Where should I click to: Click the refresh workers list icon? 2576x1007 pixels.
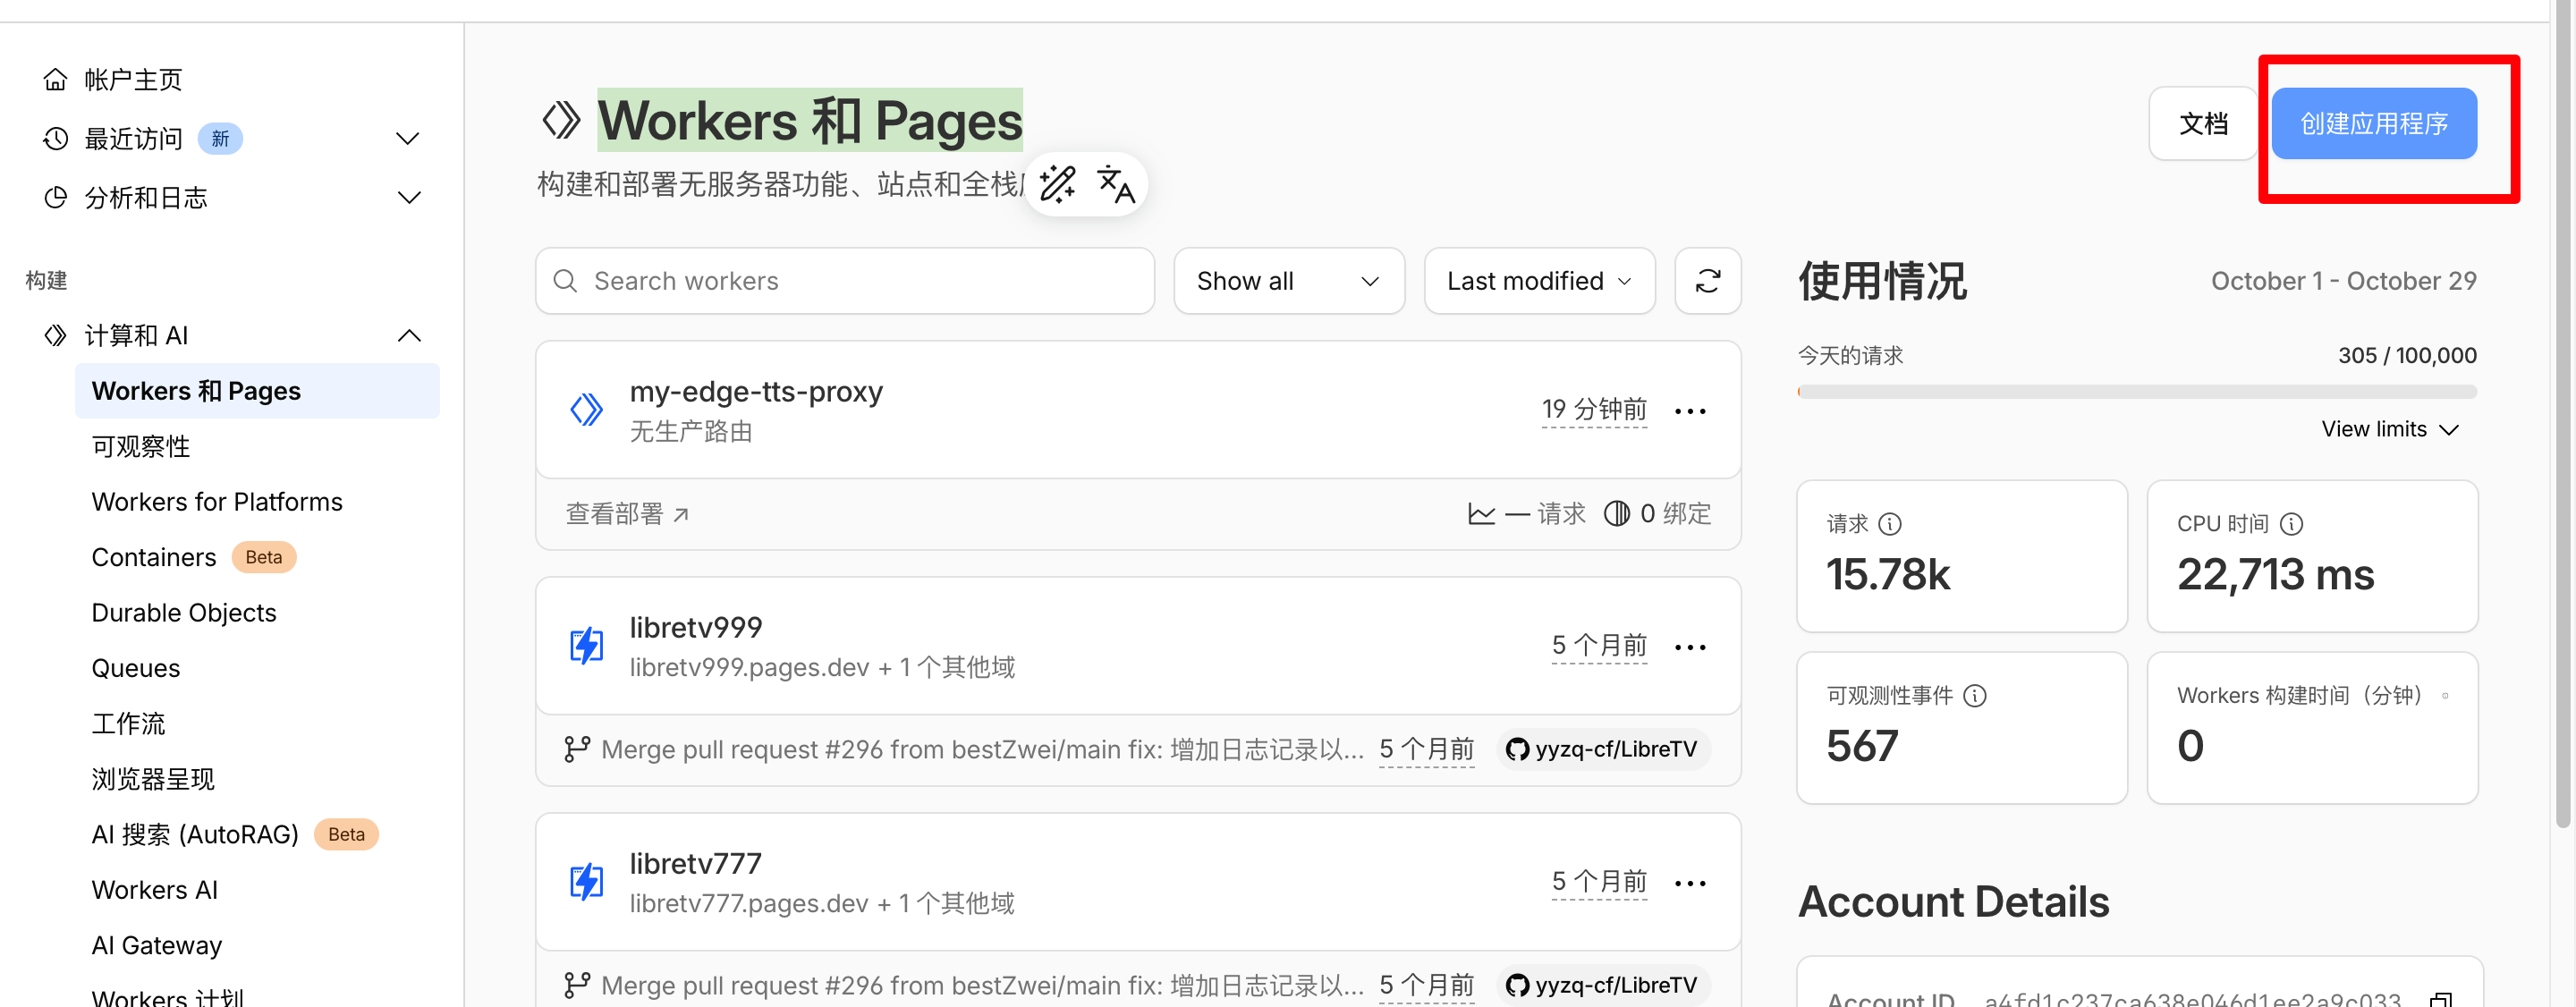pos(1707,281)
